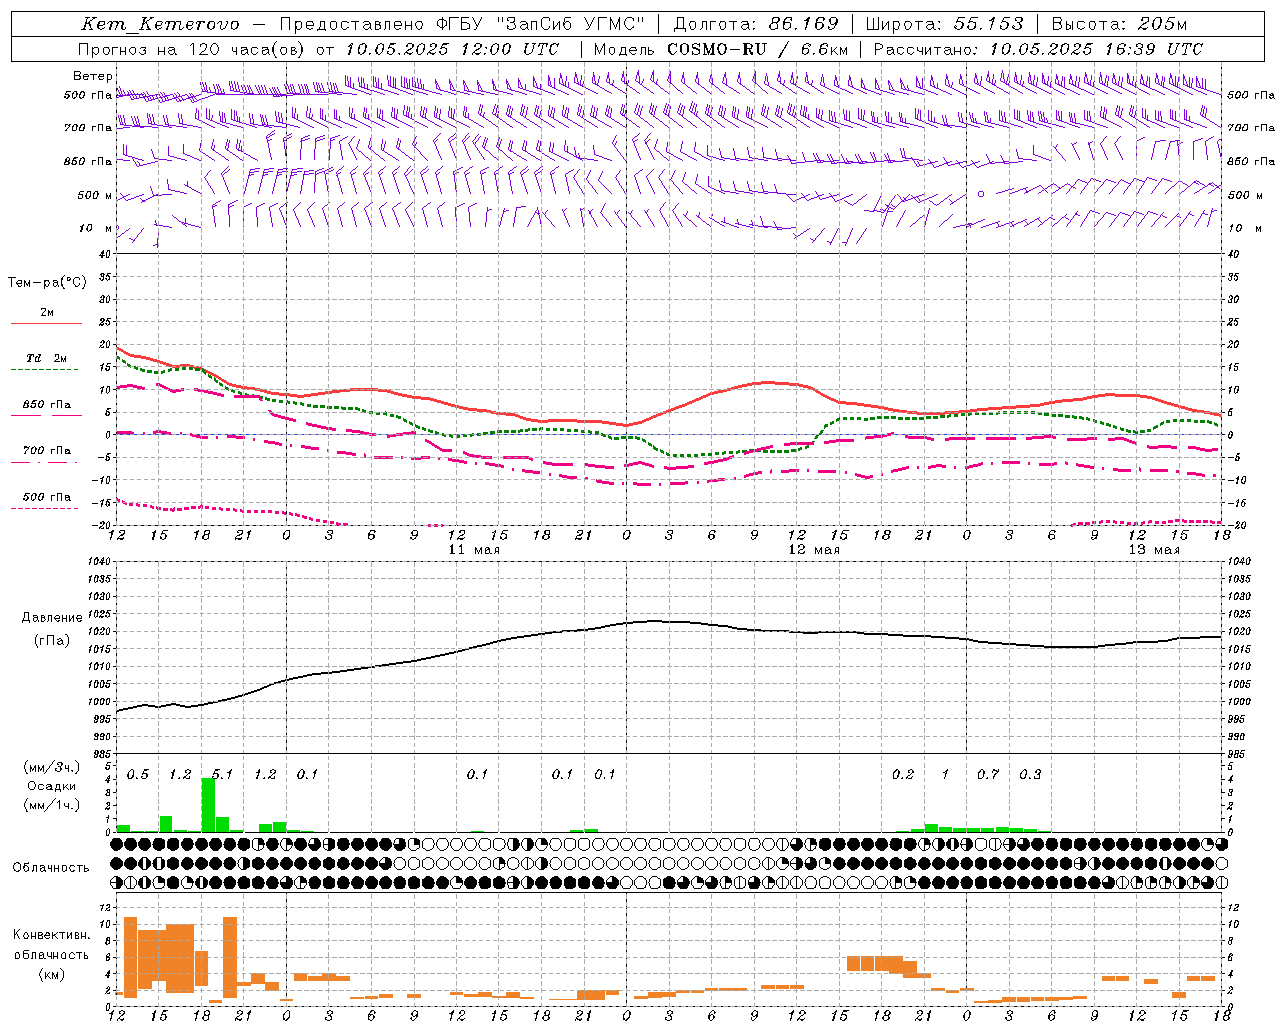
Task: Select the provider text ФГБУ "ЗапСиб УГМС"
Action: pyautogui.click(x=542, y=24)
